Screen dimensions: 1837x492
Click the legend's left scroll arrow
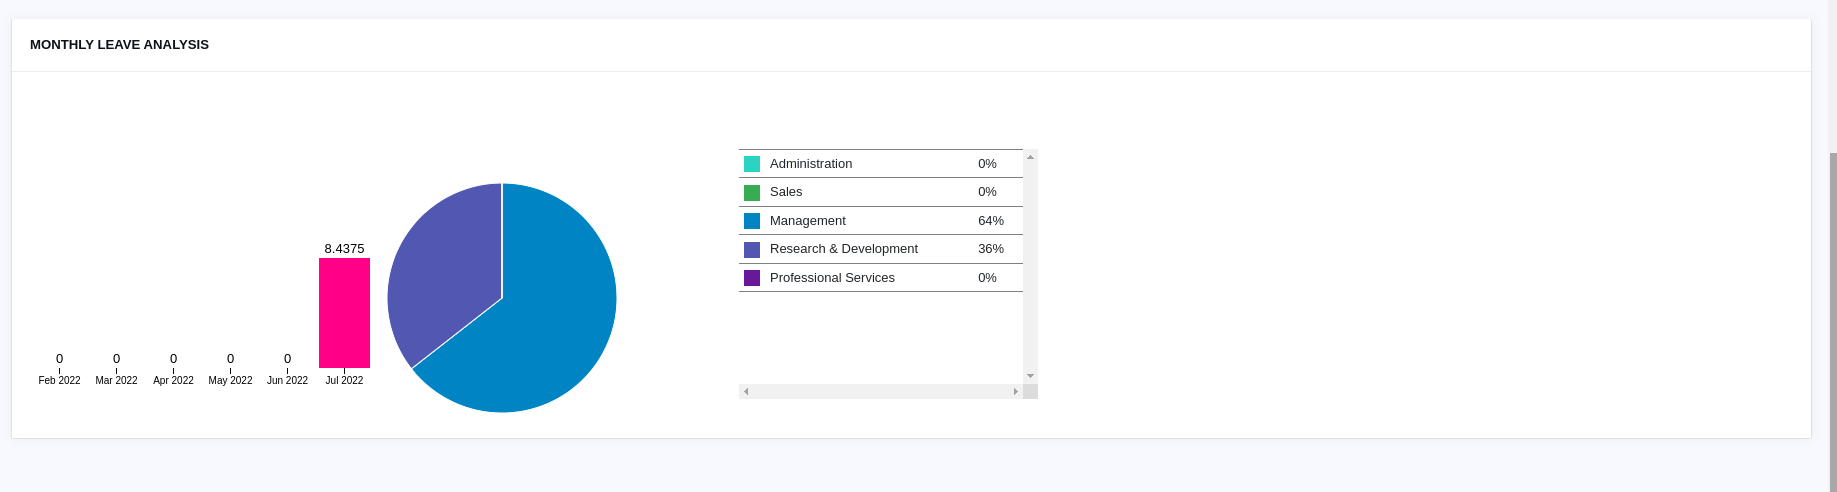coord(746,391)
